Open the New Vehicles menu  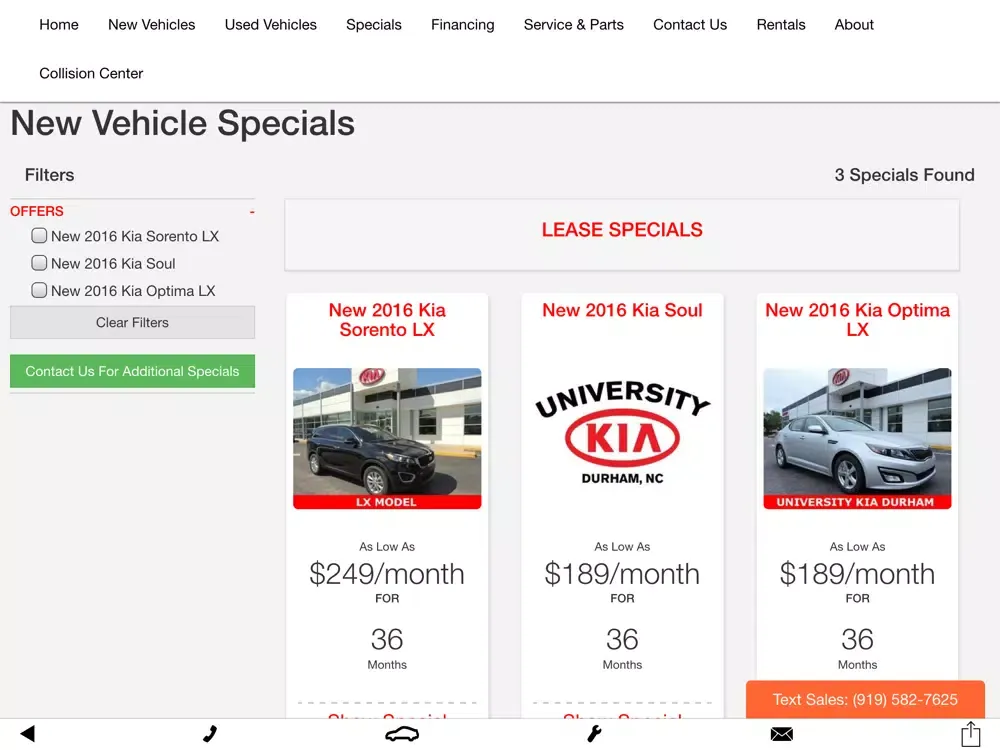tap(152, 24)
